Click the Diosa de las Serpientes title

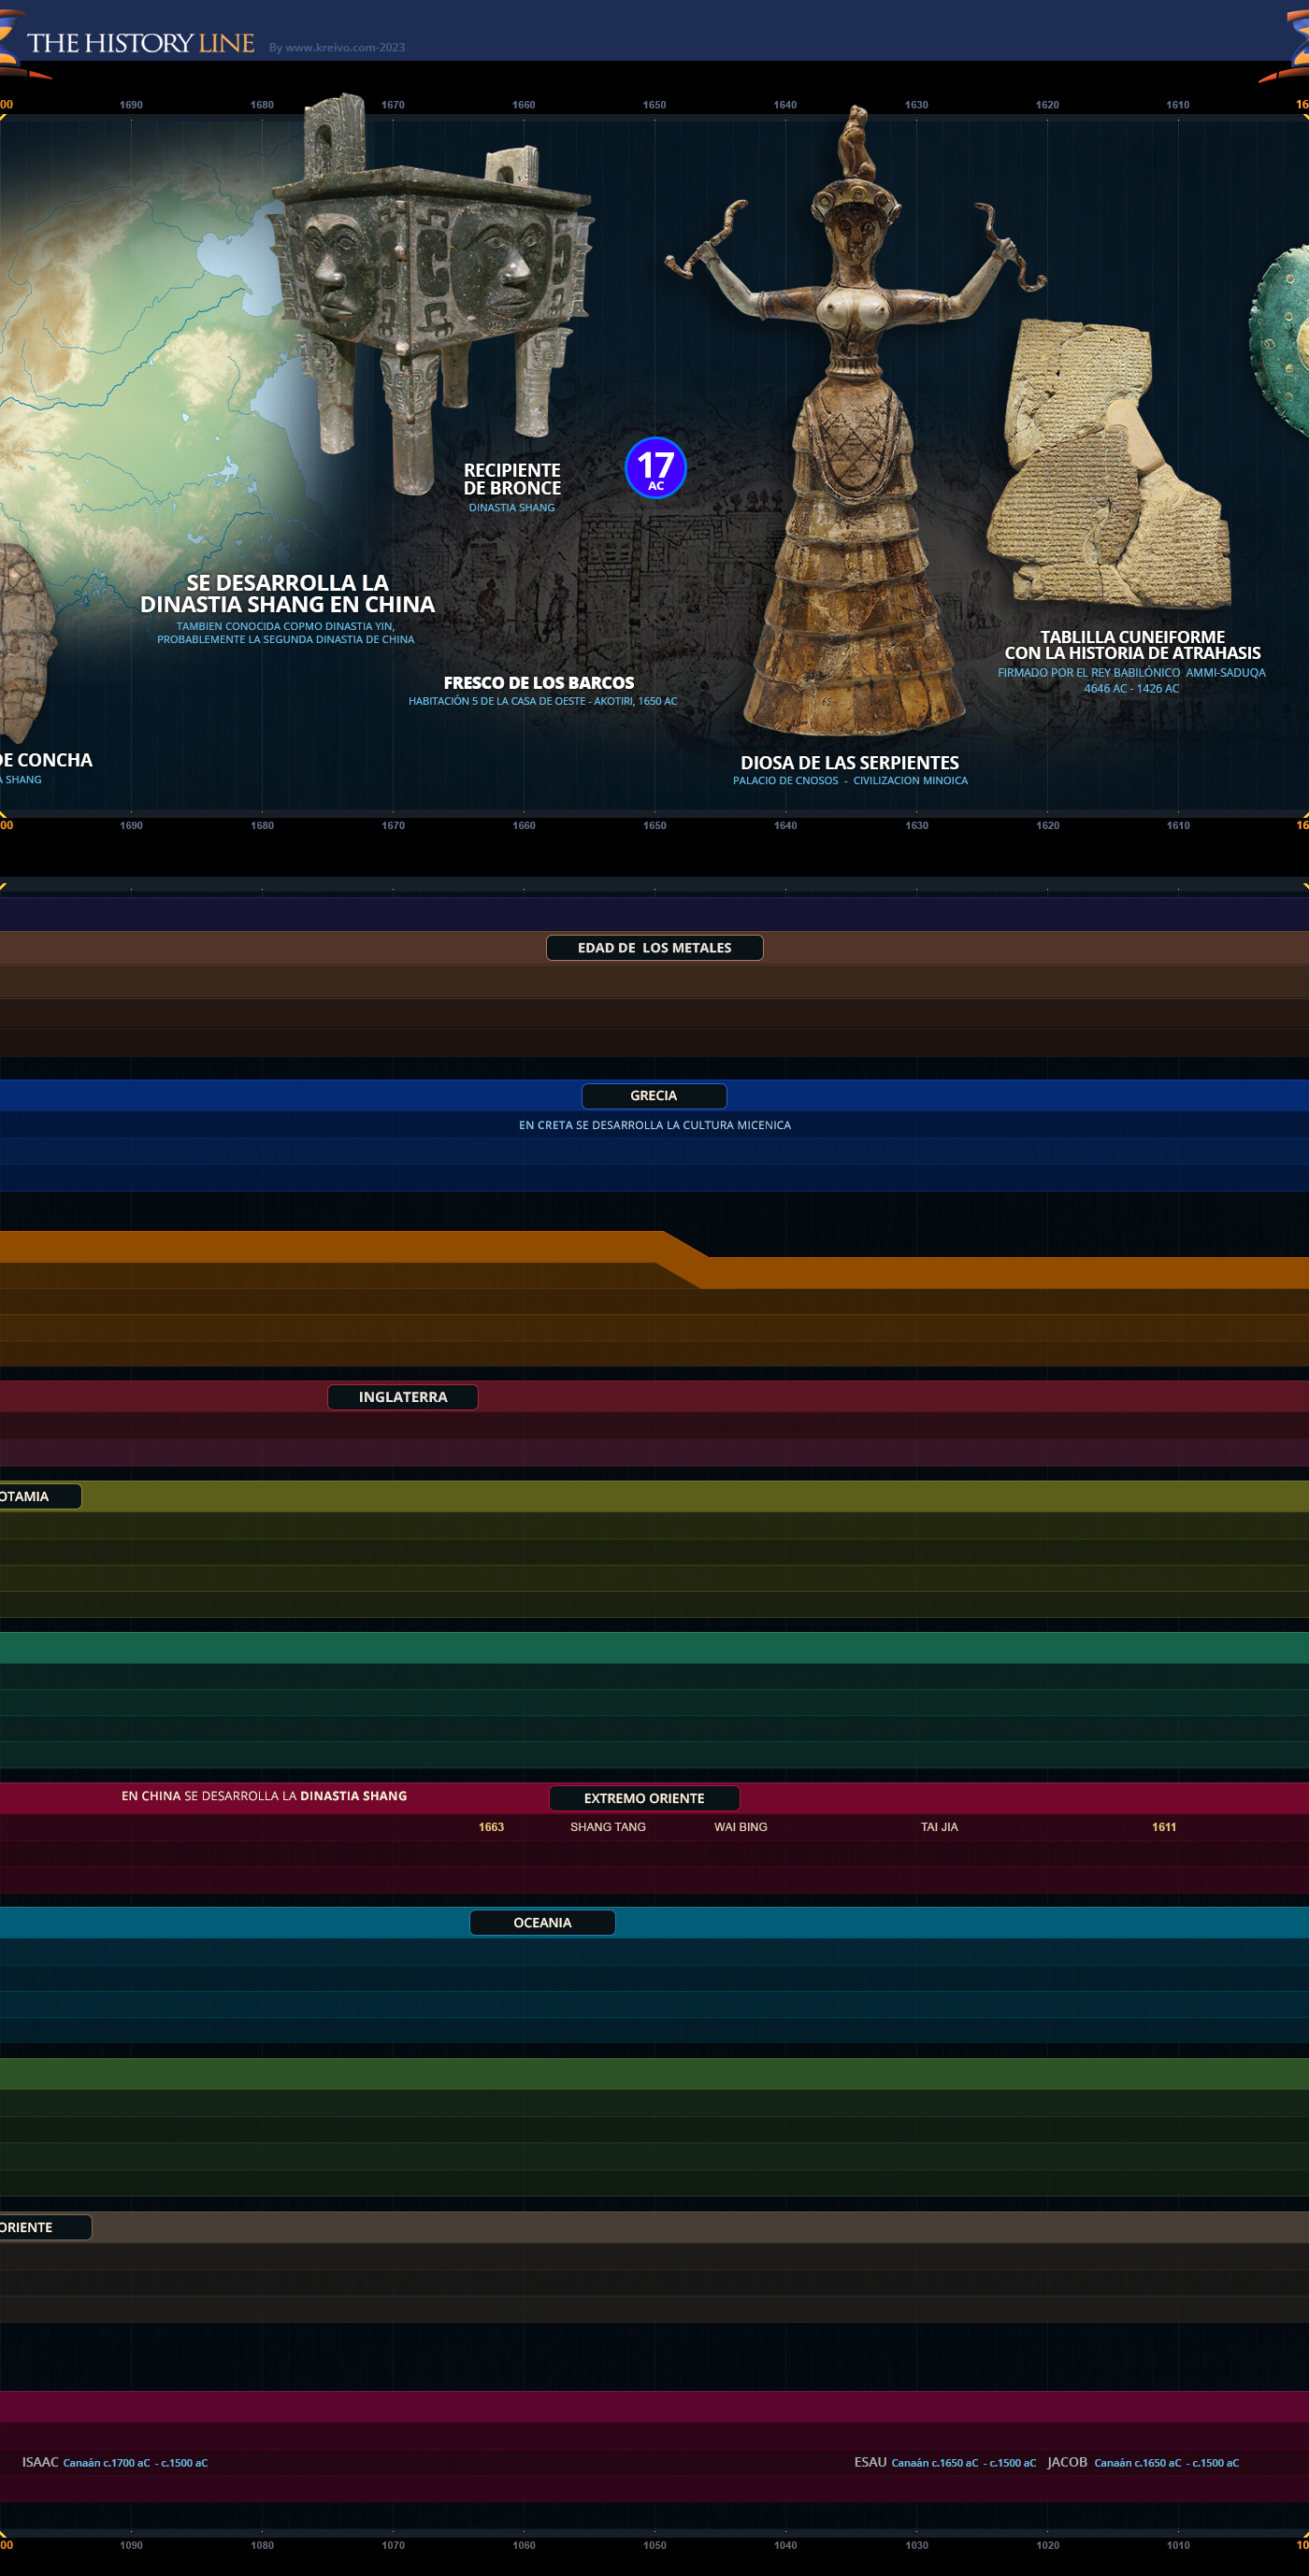point(850,763)
